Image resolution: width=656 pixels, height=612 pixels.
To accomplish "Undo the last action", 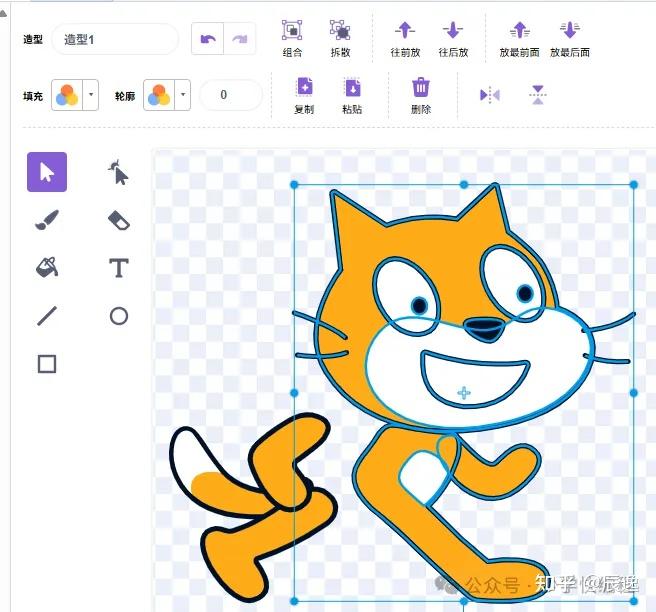I will pyautogui.click(x=208, y=39).
